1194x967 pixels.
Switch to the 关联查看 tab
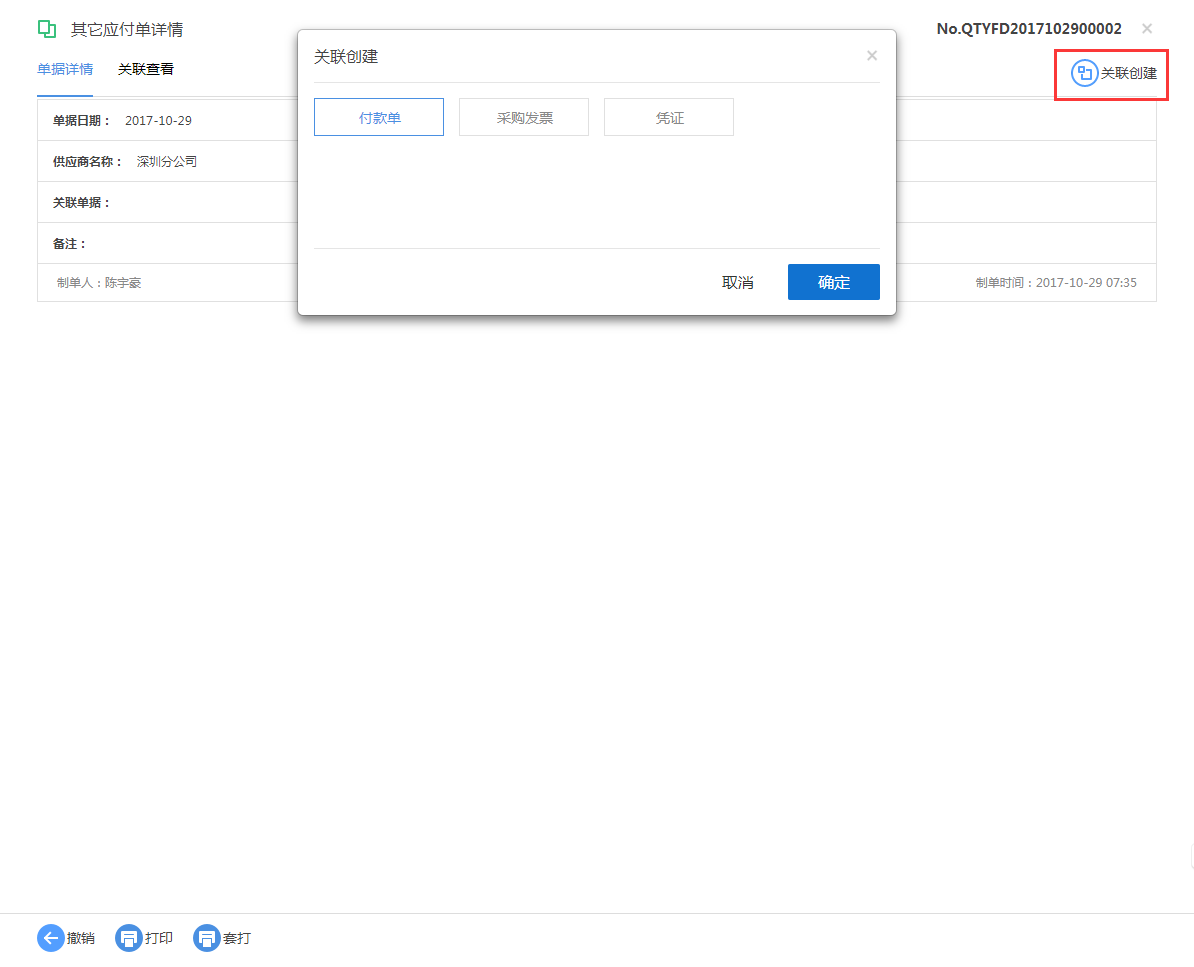[145, 69]
